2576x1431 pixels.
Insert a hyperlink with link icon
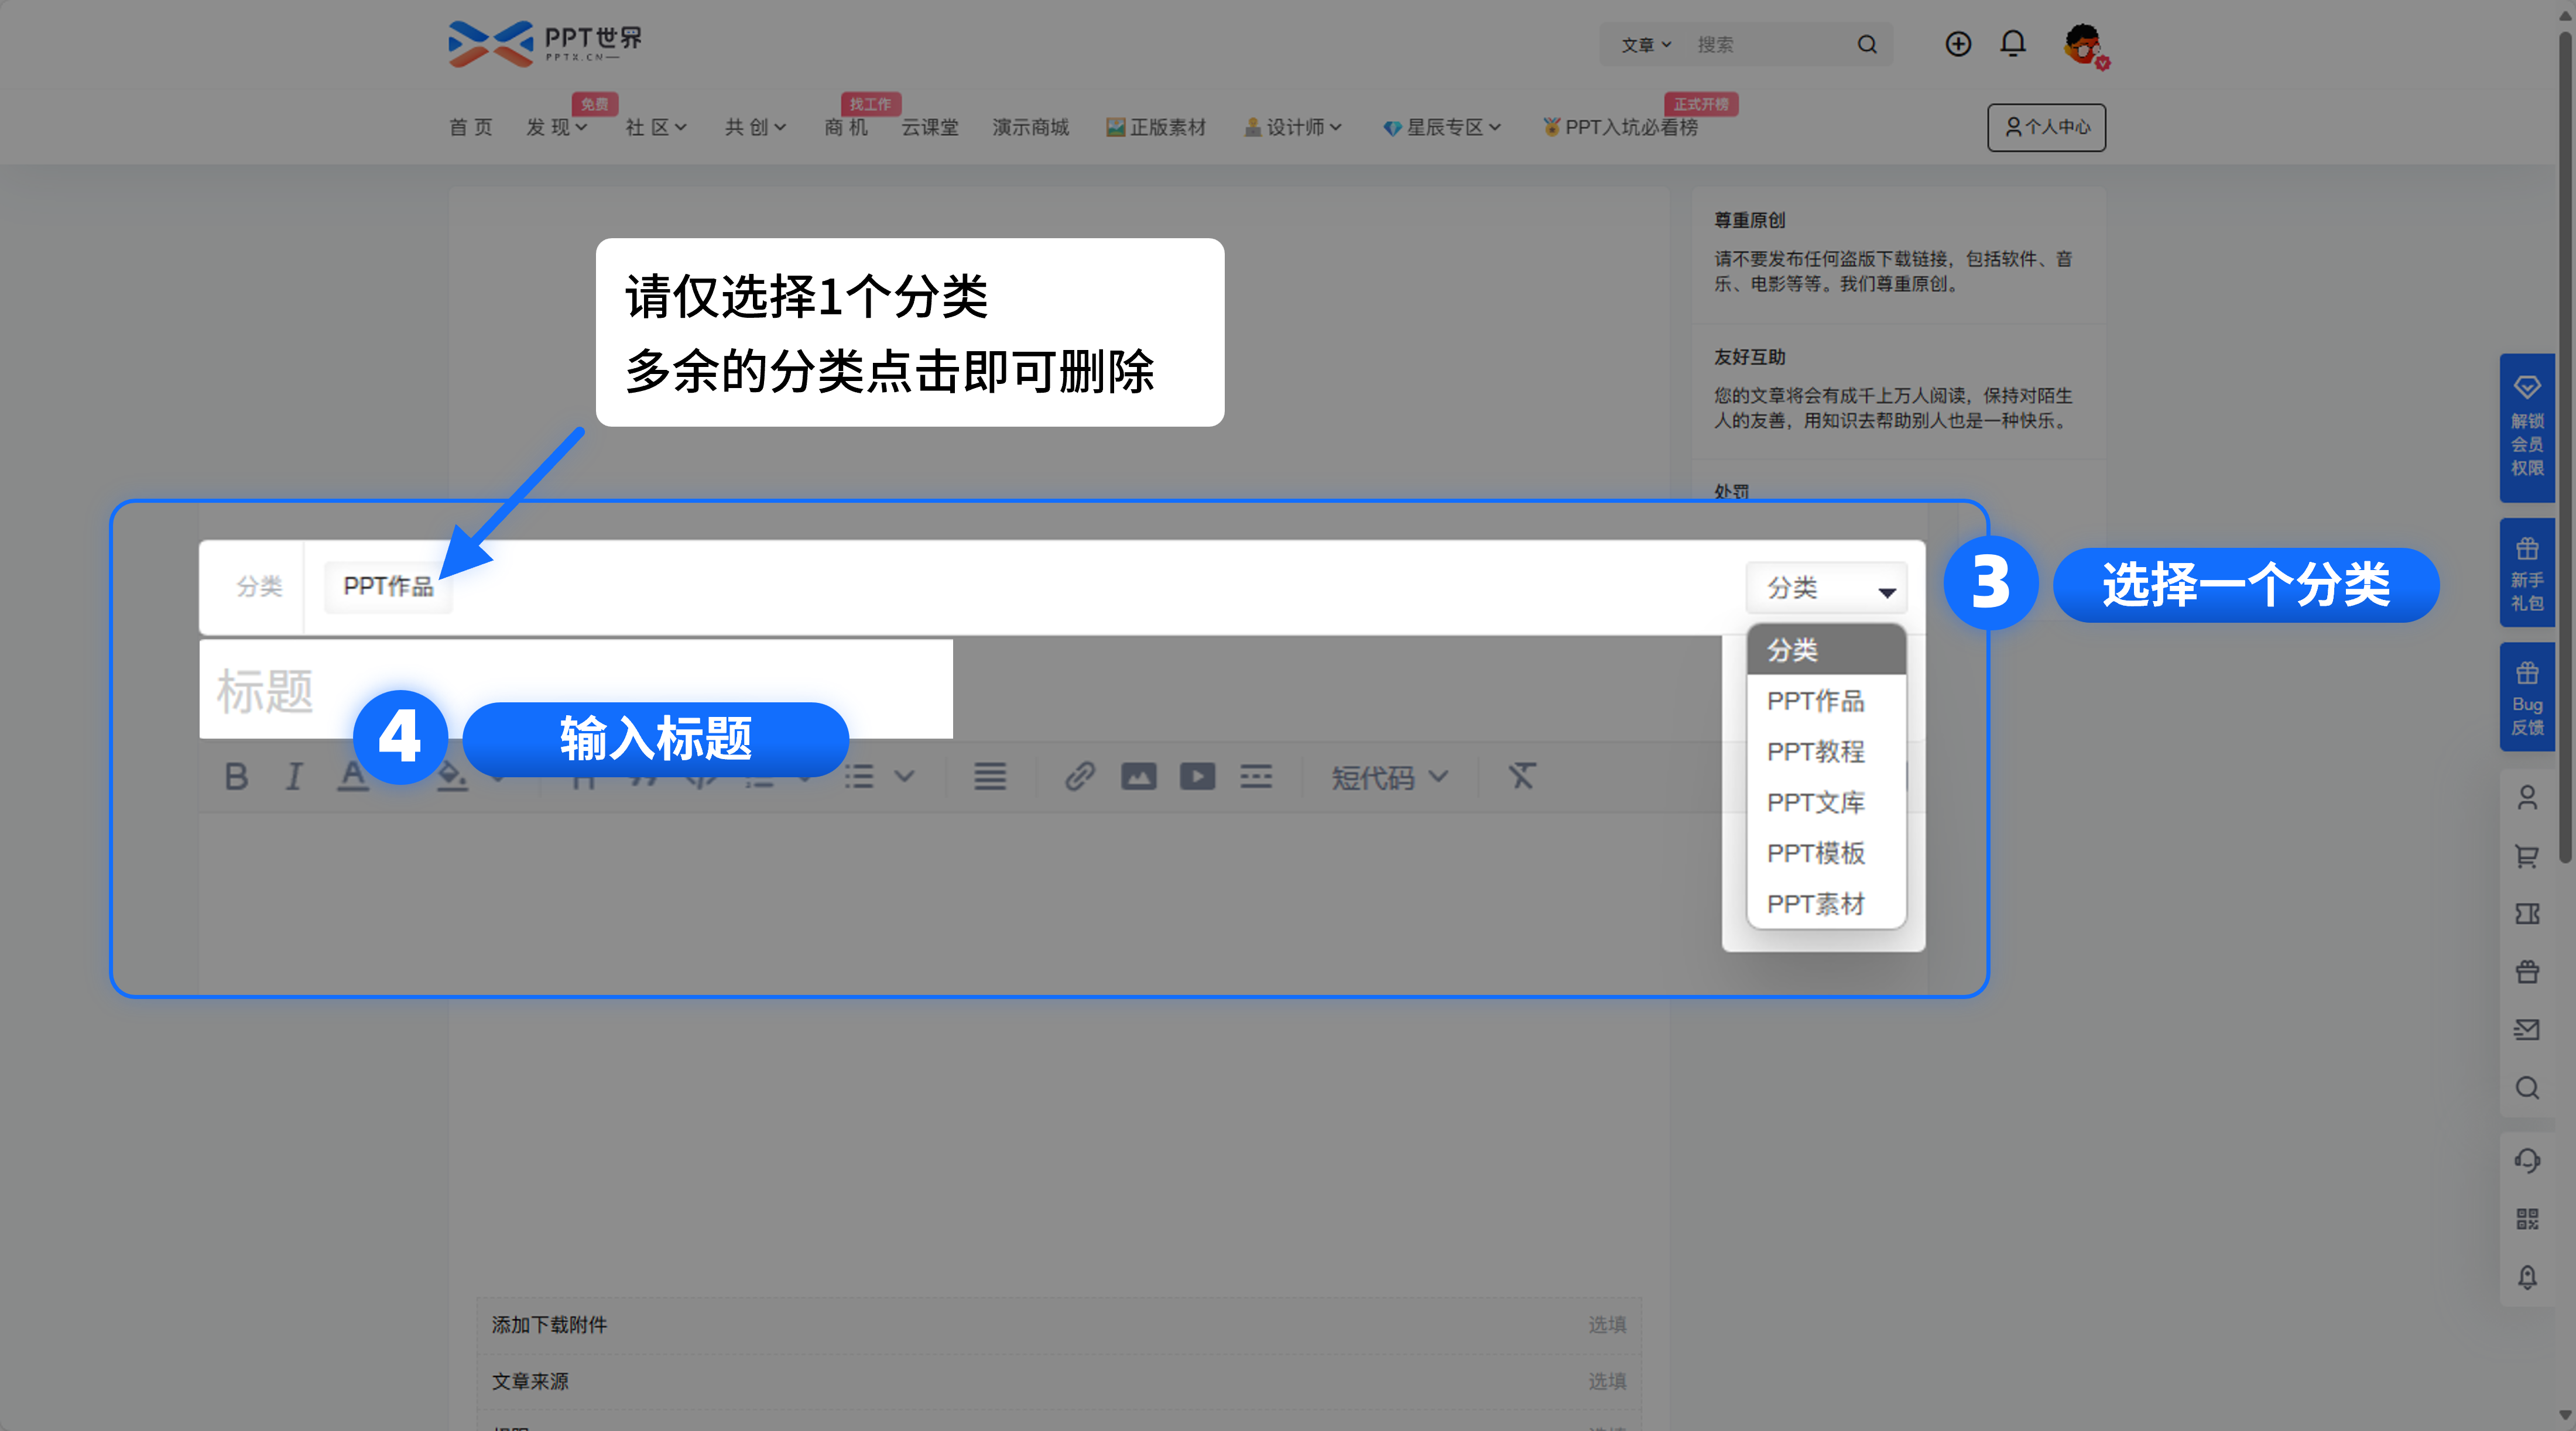pyautogui.click(x=1080, y=776)
